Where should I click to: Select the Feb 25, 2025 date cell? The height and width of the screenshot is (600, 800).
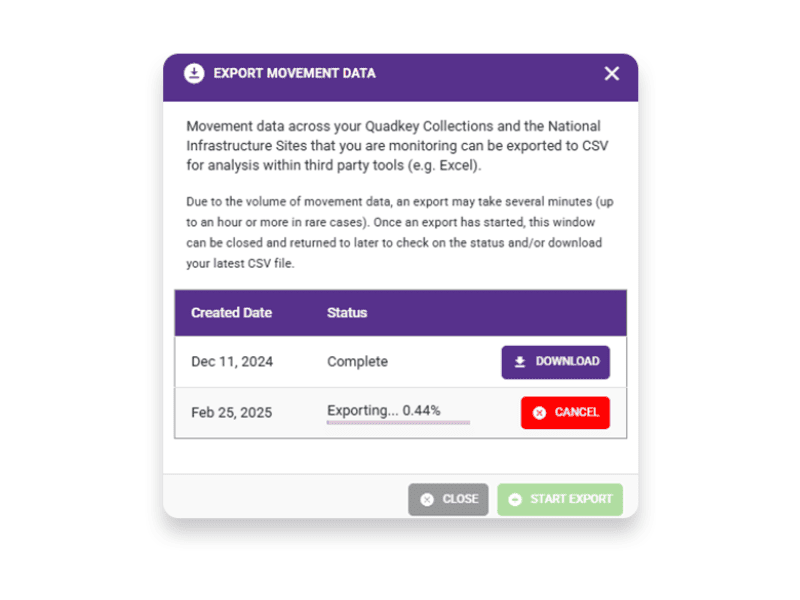coord(231,412)
